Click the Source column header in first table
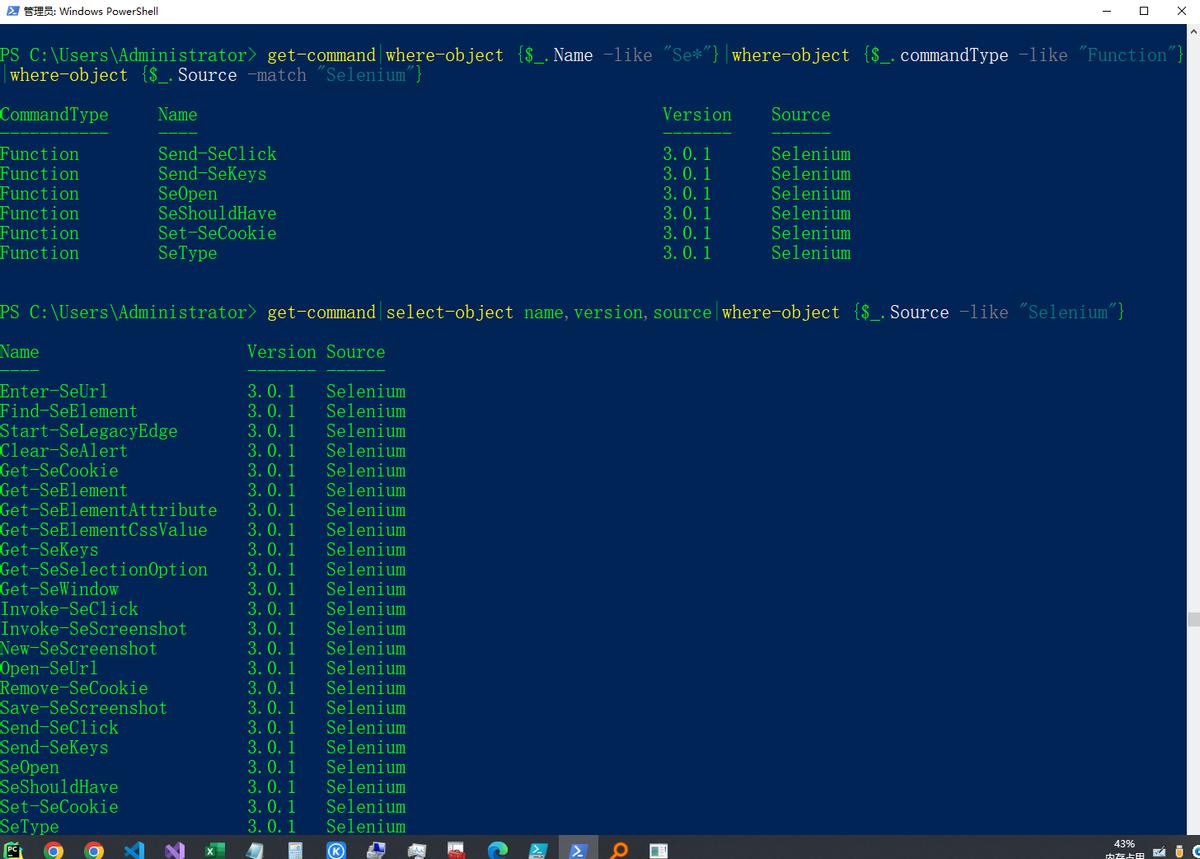 800,115
